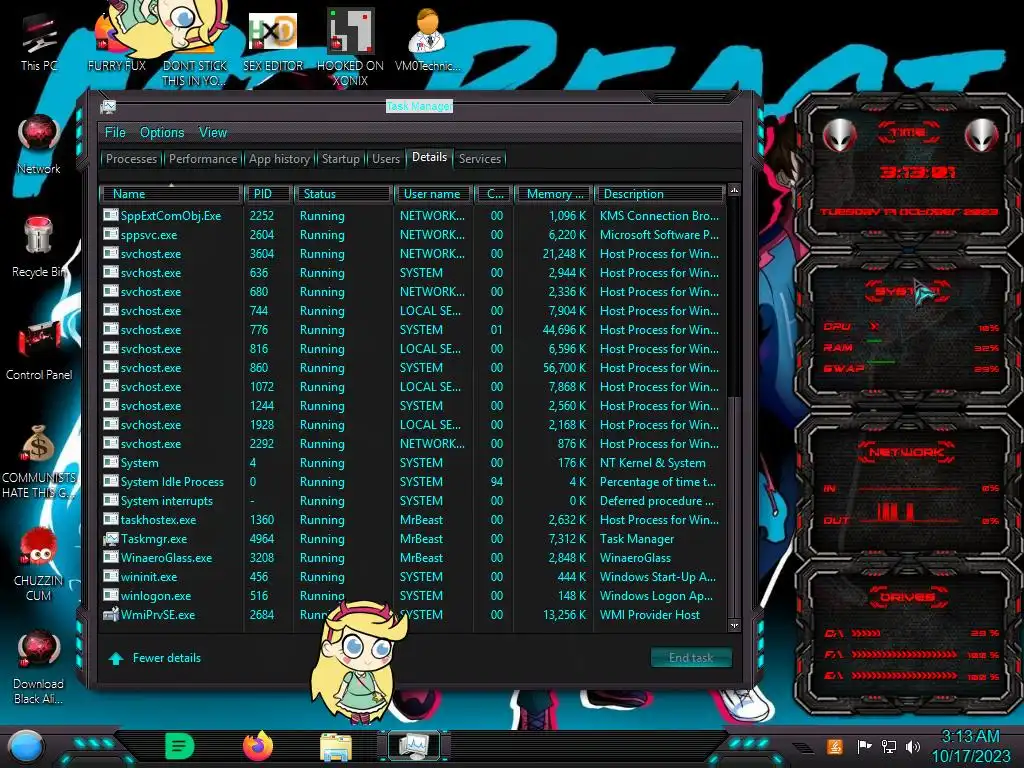The image size is (1024, 768).
Task: Open the HOOKED ON XONIX shortcut
Action: (x=350, y=46)
